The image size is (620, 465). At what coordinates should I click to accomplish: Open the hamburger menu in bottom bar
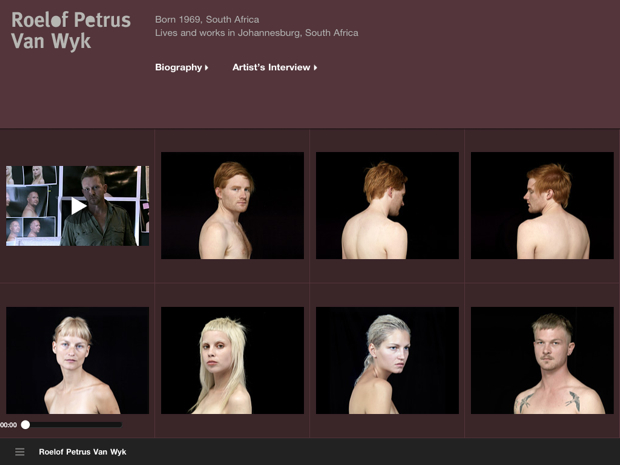coord(20,452)
